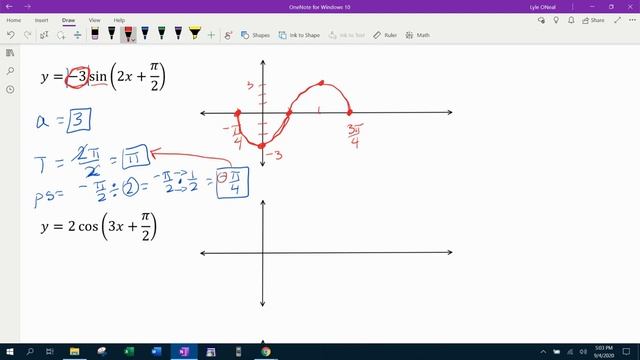The image size is (640, 360).
Task: Choose the Insert or Remove Space tool
Action: [x=78, y=35]
